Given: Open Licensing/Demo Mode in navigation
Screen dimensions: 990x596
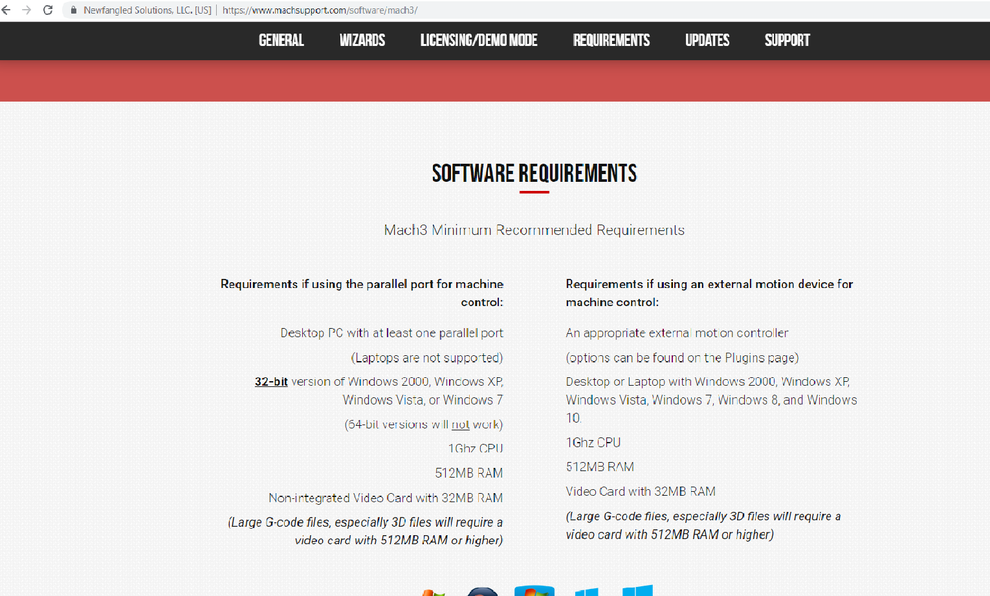Looking at the screenshot, I should tap(478, 41).
